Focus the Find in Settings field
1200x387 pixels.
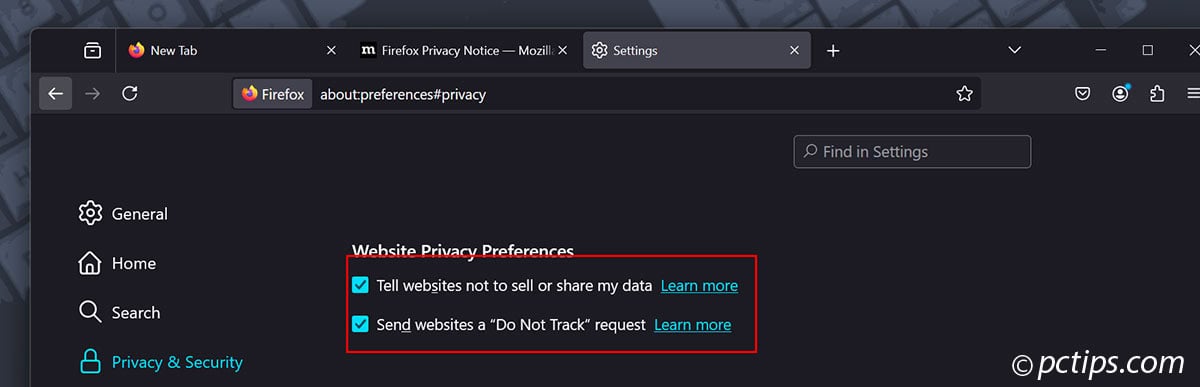[912, 152]
